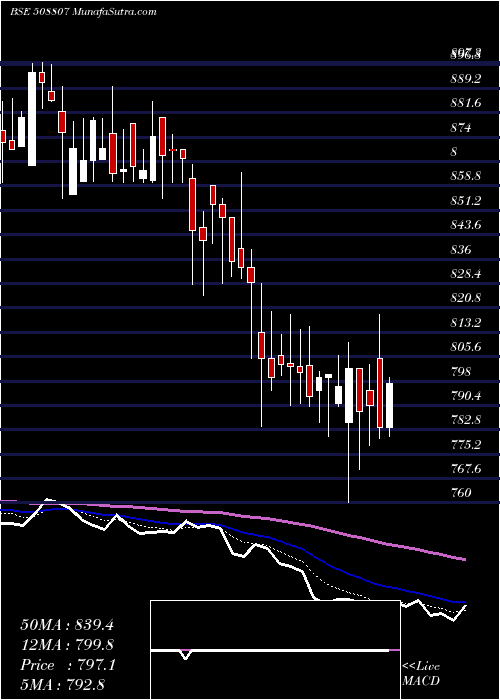Click the 874 price axis label
Viewport: 500px width, 700px height.
click(461, 128)
